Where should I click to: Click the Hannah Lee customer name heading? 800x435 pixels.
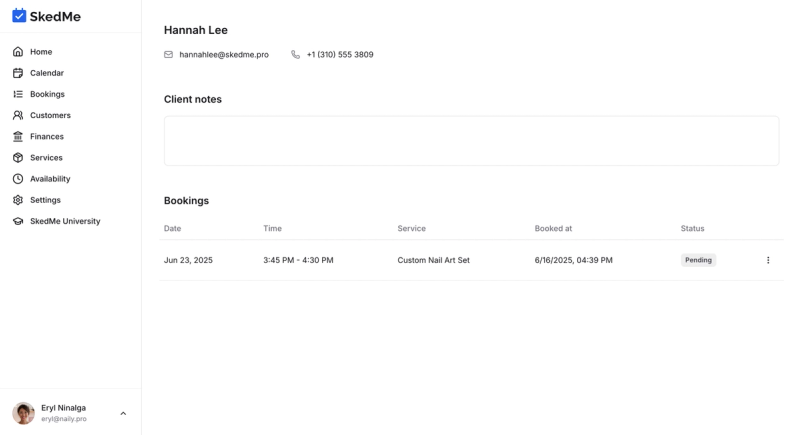195,30
